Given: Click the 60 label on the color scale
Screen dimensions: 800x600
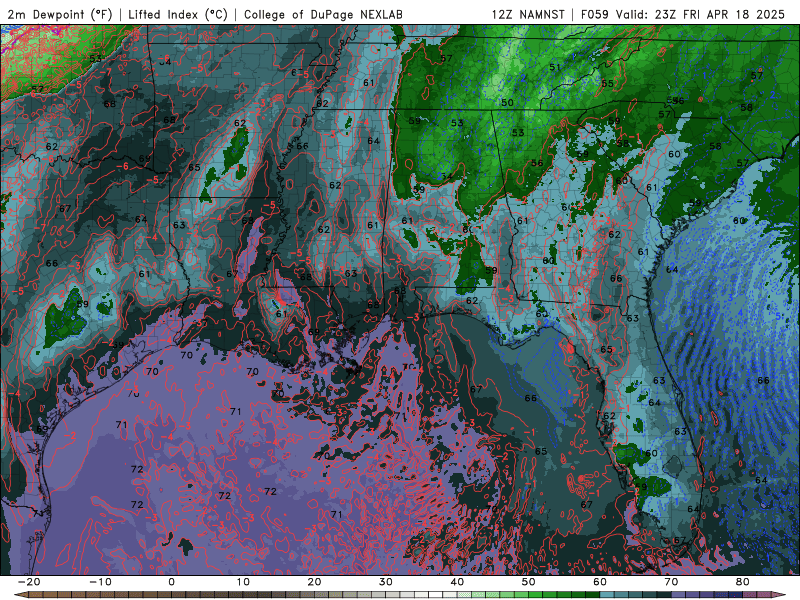Looking at the screenshot, I should coord(600,582).
